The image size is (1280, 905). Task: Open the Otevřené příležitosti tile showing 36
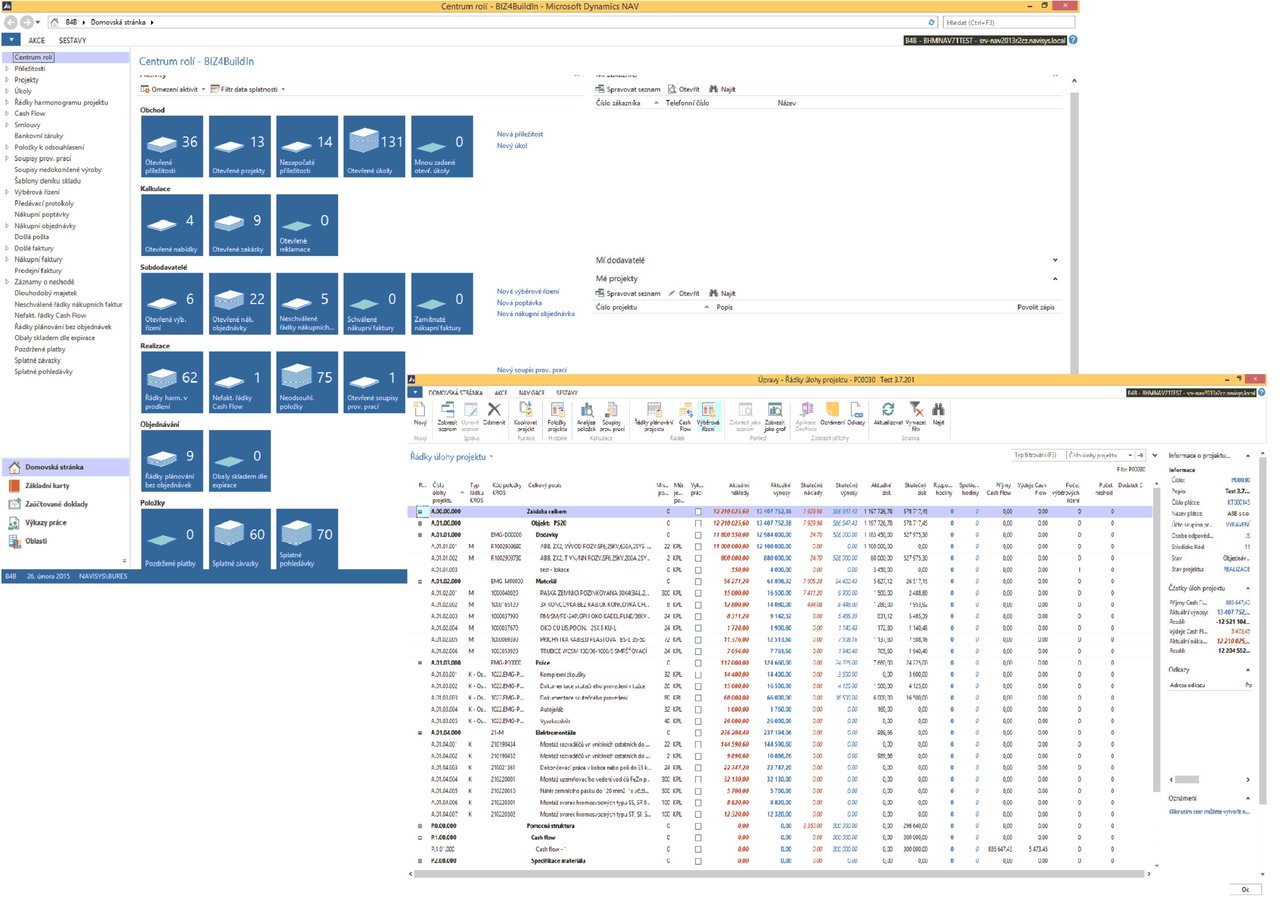coord(173,147)
